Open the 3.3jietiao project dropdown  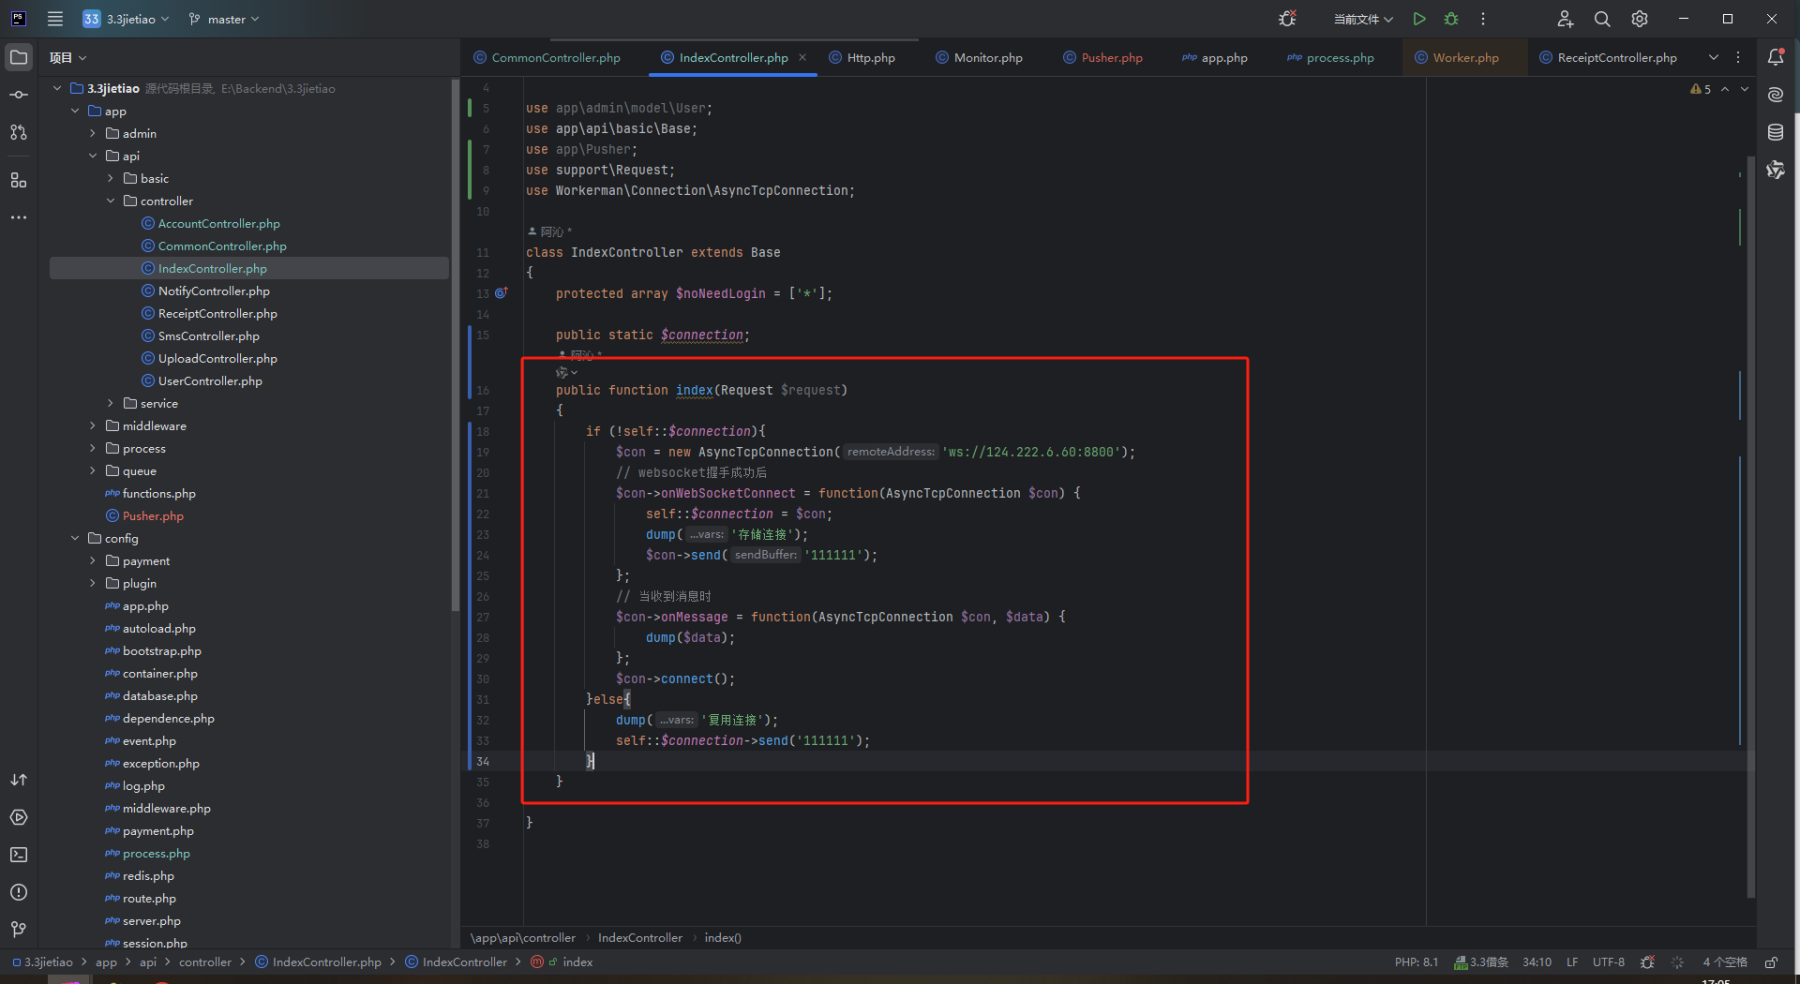pos(126,19)
